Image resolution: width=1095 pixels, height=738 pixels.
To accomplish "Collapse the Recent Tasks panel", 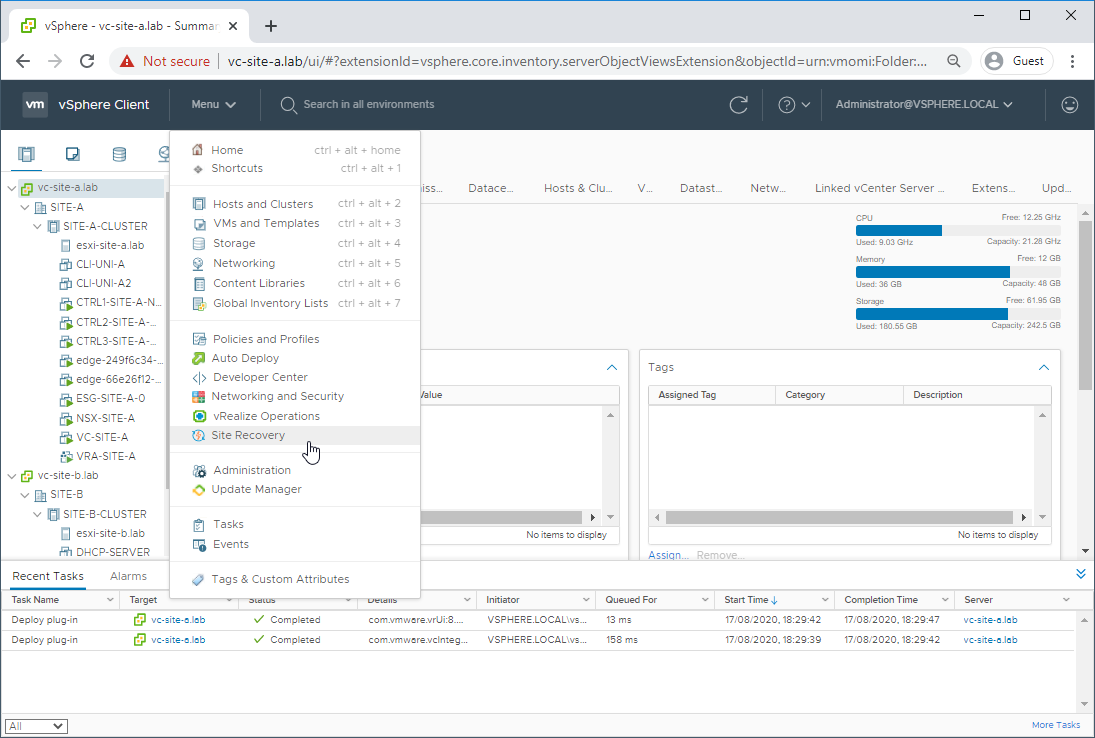I will pos(1080,574).
